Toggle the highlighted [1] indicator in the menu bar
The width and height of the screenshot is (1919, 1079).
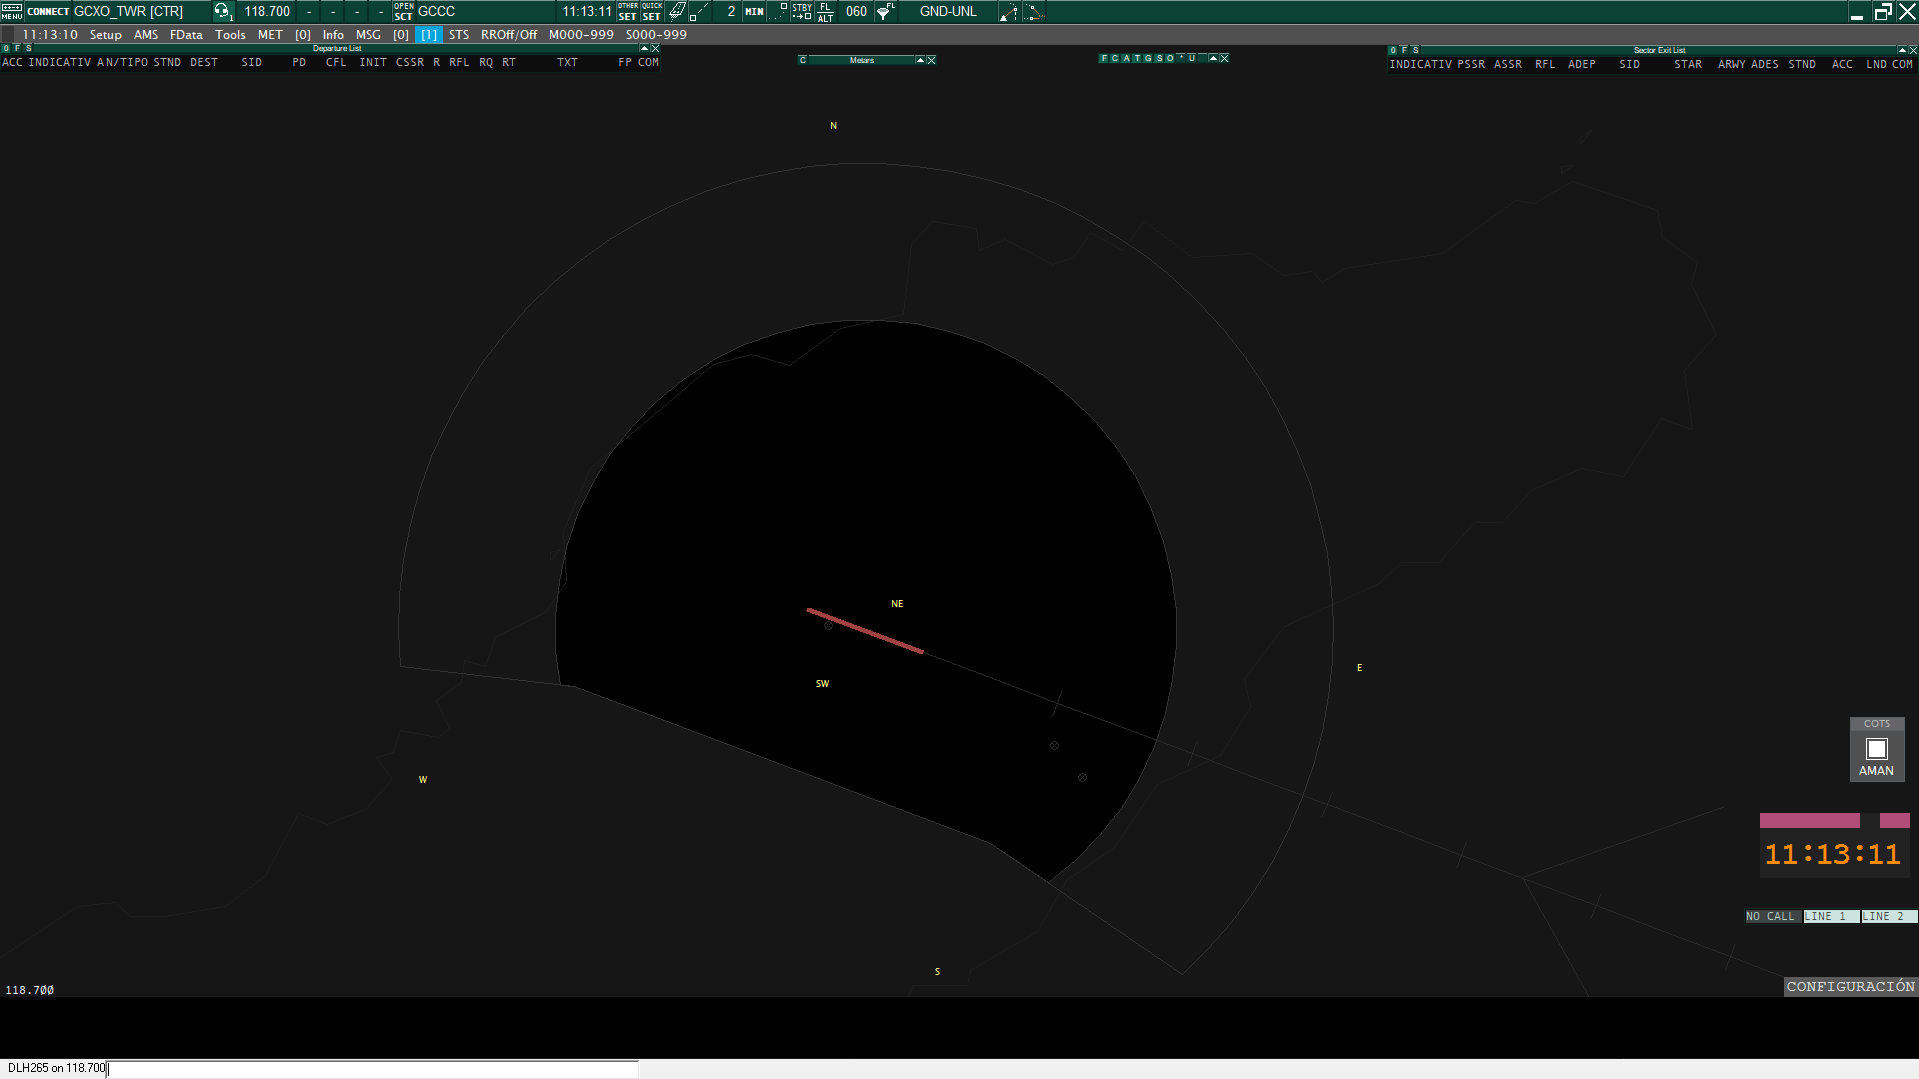(x=428, y=35)
